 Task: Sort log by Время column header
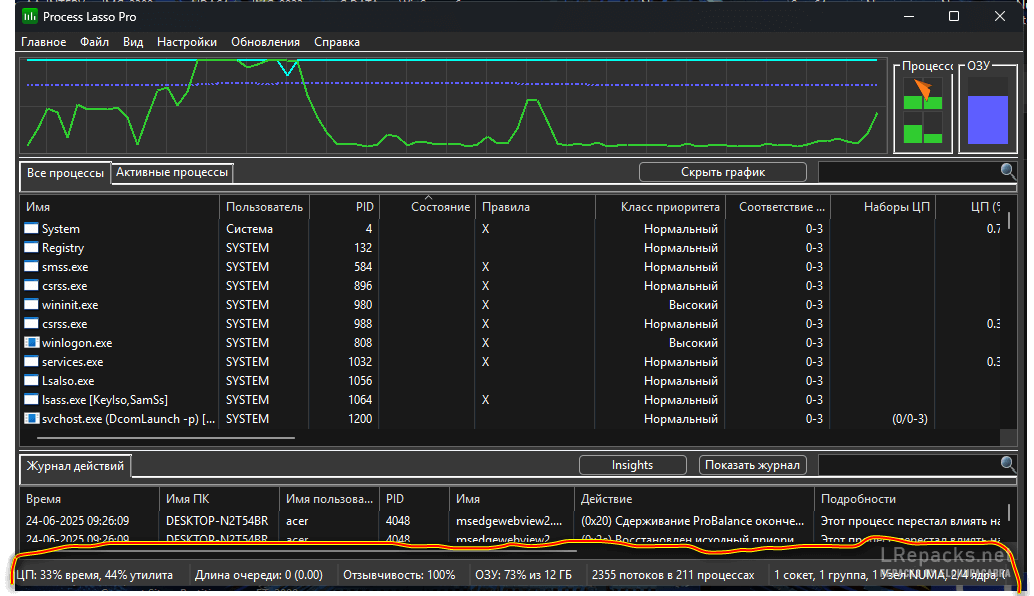[x=90, y=499]
